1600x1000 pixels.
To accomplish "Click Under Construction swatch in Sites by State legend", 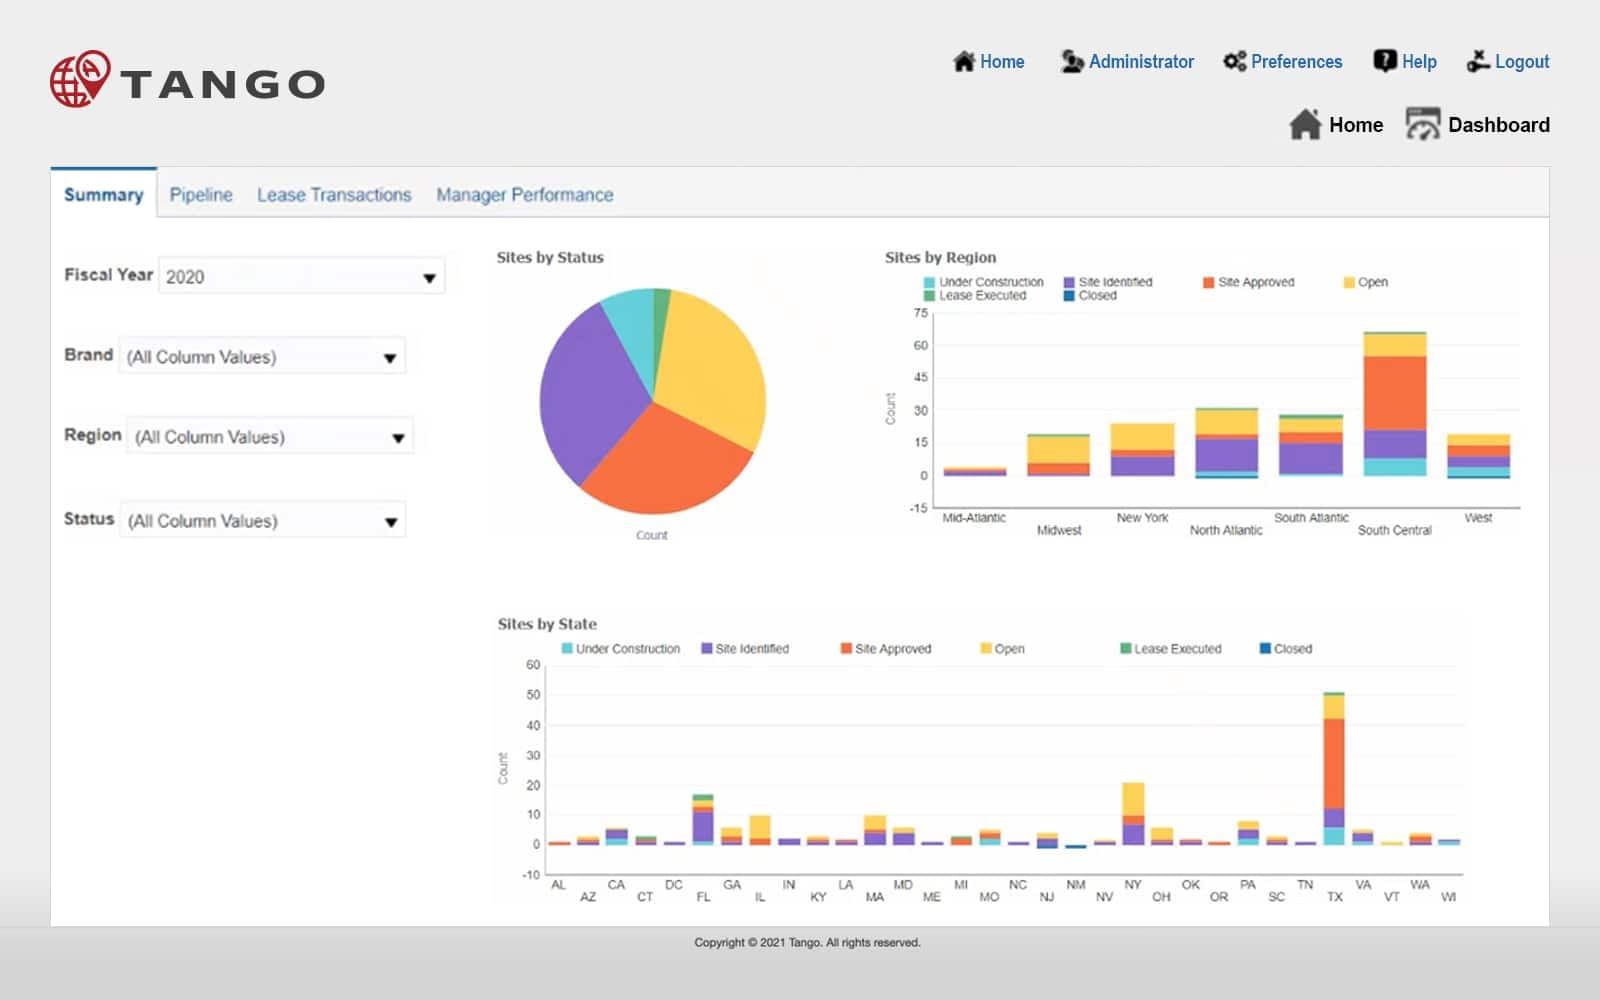I will pos(567,649).
